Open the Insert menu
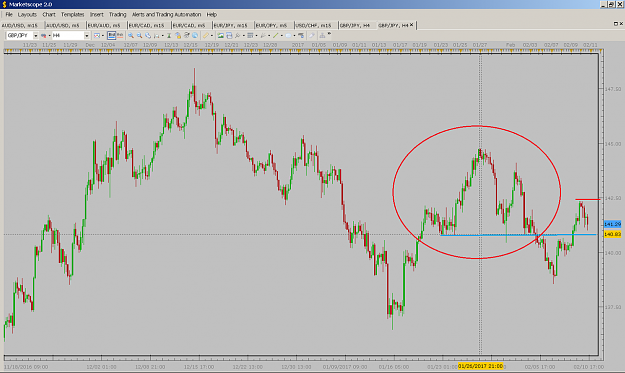Screen dimensions: 625x373 96,14
